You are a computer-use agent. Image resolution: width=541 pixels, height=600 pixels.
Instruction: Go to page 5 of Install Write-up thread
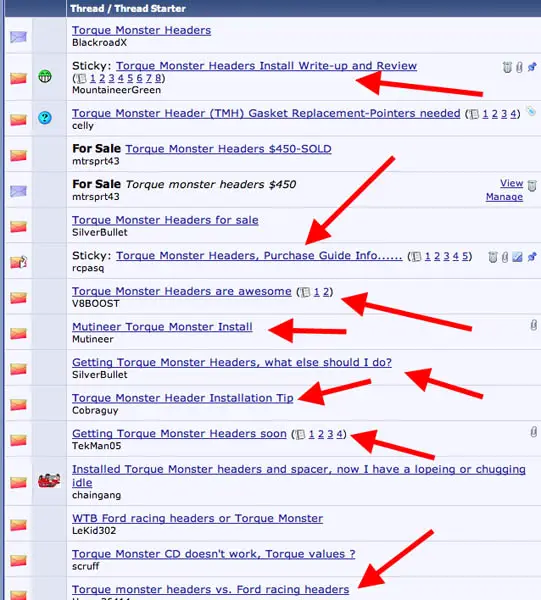(130, 78)
